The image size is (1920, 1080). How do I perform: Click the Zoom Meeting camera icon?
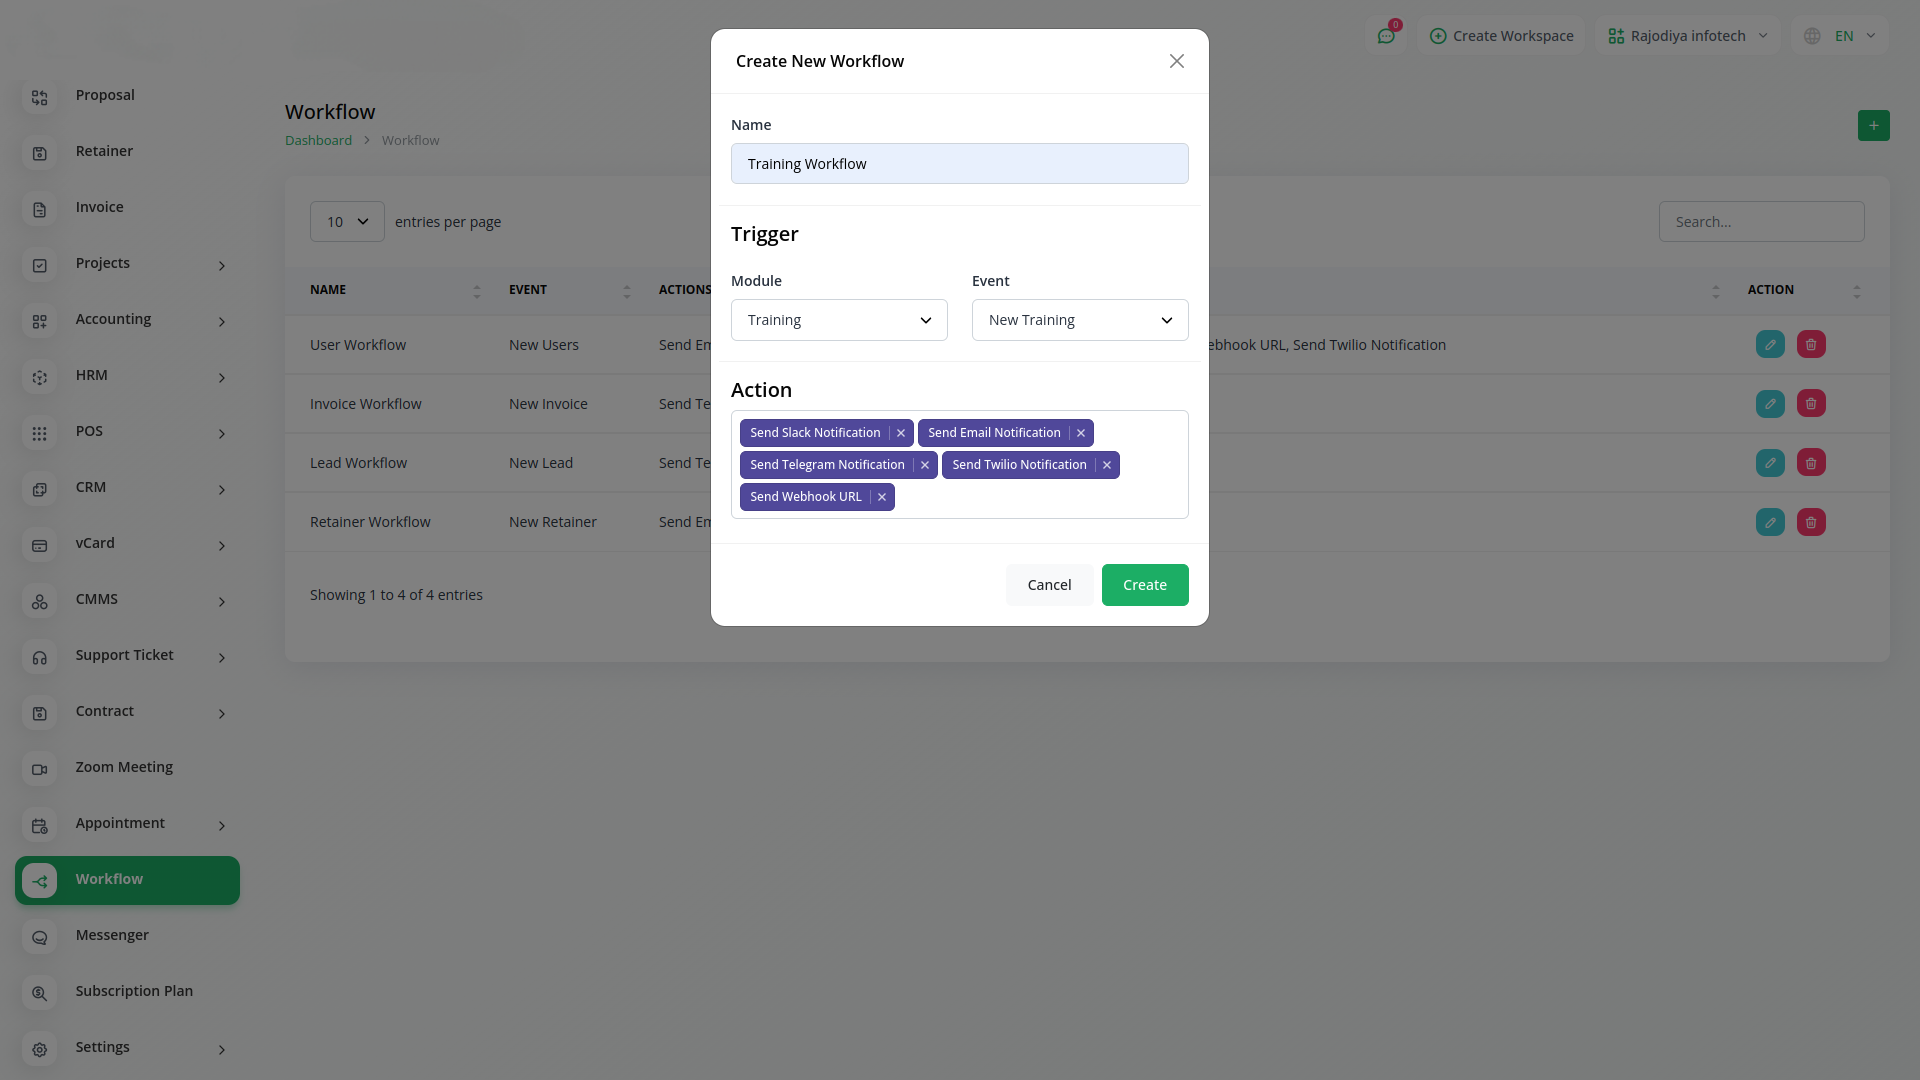coord(40,769)
